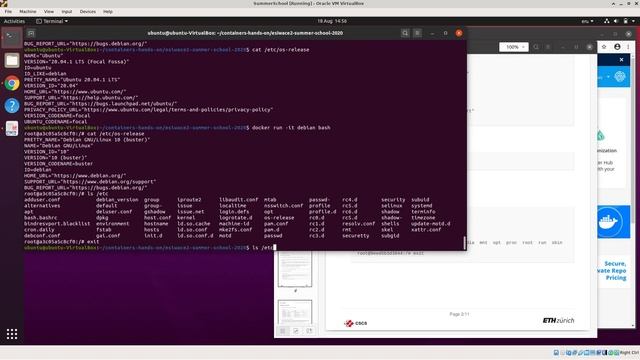Open the Devices menu

pyautogui.click(x=88, y=11)
